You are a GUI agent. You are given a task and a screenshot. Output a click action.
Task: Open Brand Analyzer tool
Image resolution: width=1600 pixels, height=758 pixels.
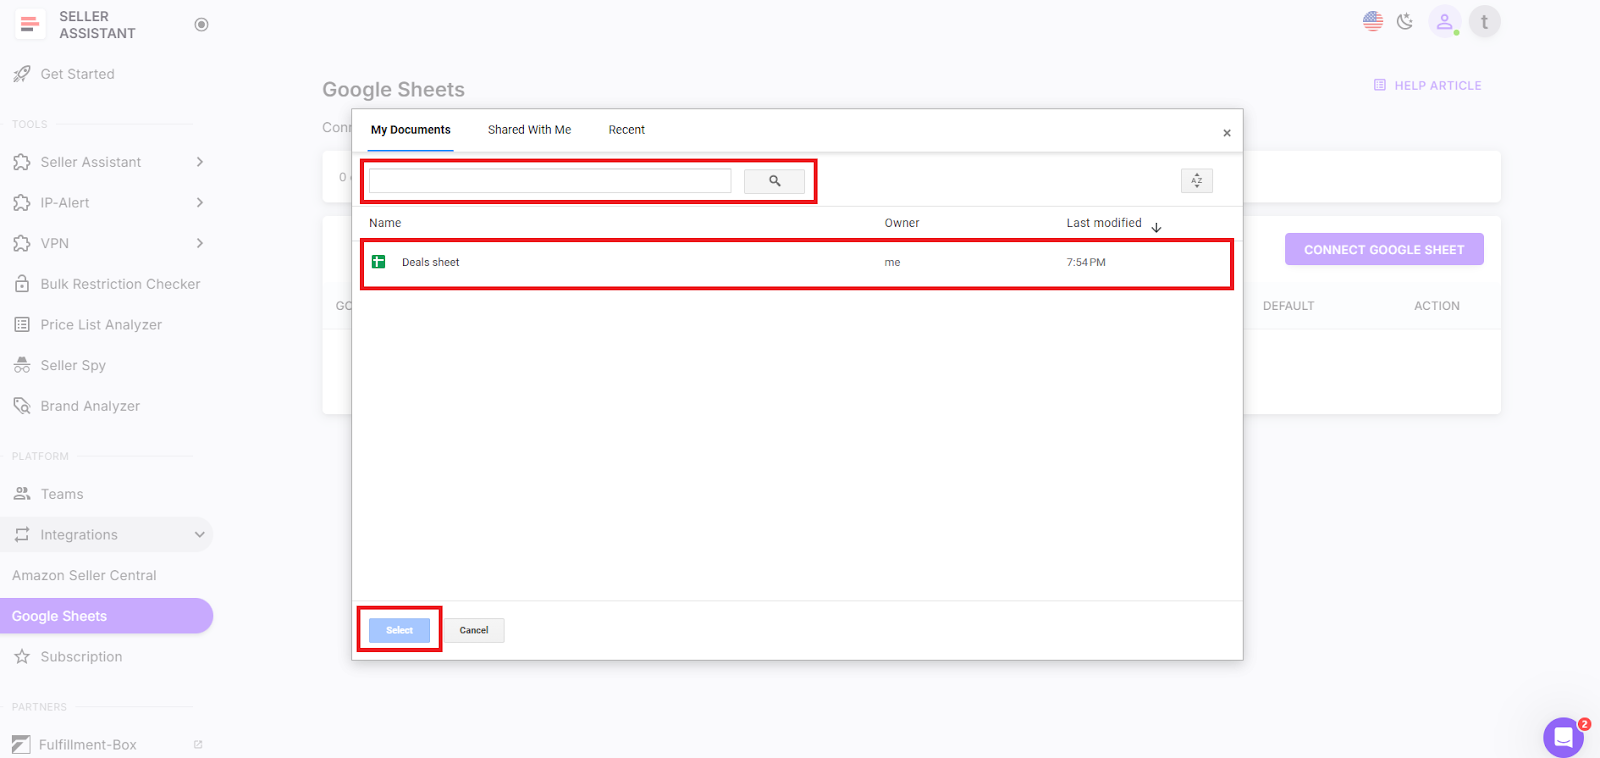(90, 406)
